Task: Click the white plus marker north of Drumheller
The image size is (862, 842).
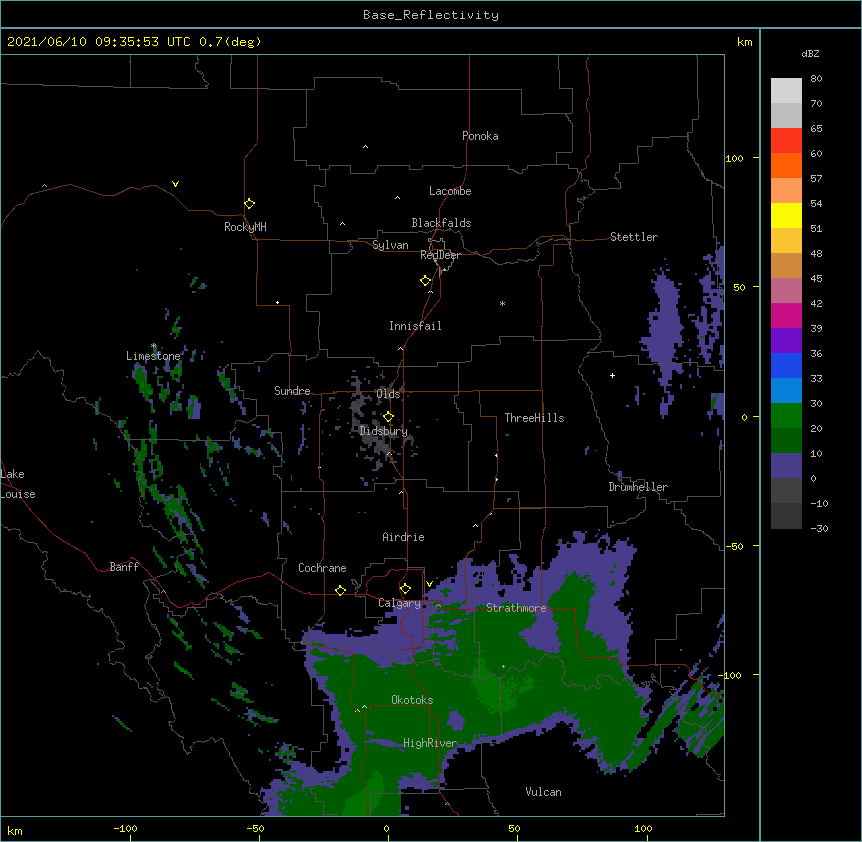Action: tap(612, 375)
